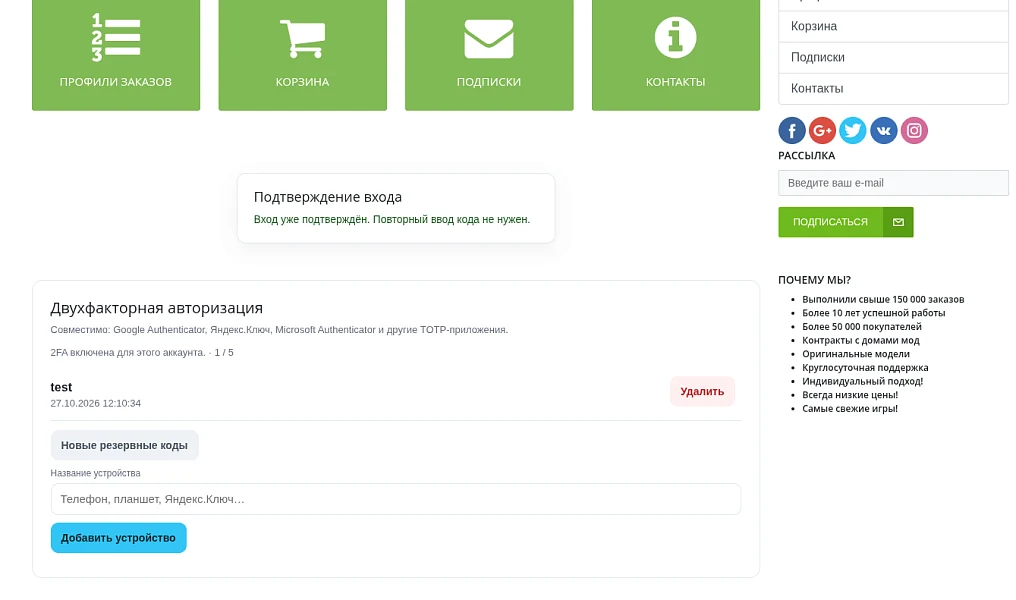Click Более 10 лет успешной работы
This screenshot has width=1016, height=600.
[873, 313]
